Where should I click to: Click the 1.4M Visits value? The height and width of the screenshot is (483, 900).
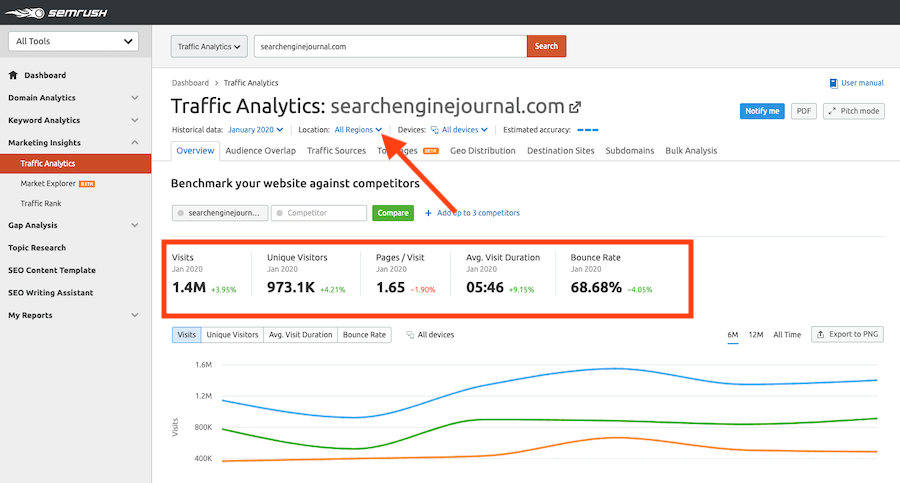click(189, 288)
